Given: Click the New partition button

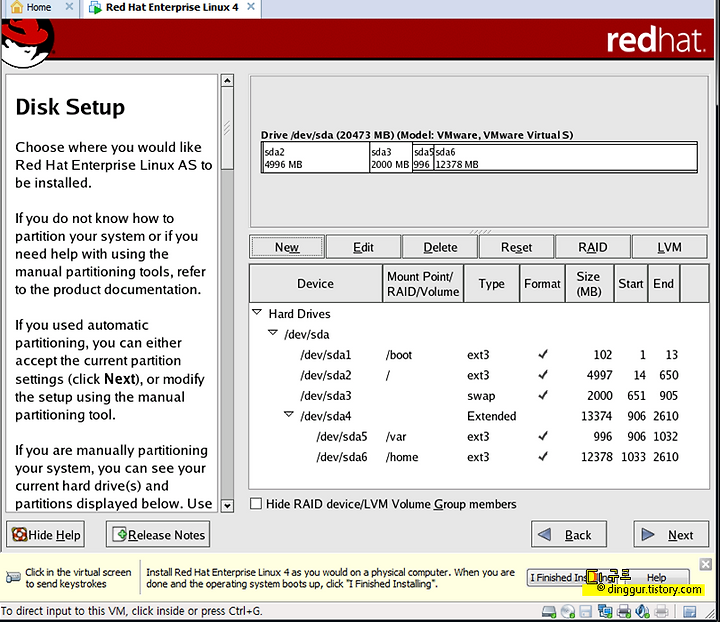Looking at the screenshot, I should [287, 247].
